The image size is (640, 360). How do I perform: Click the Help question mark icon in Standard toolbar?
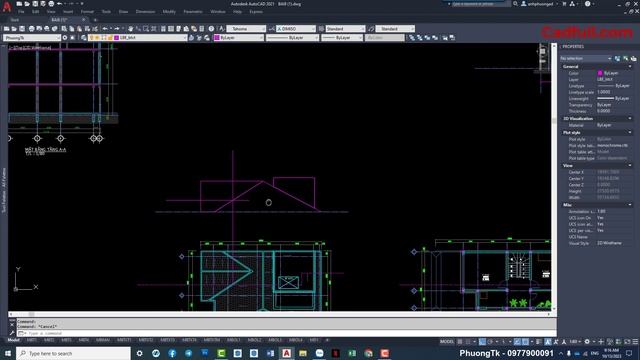(x=211, y=29)
